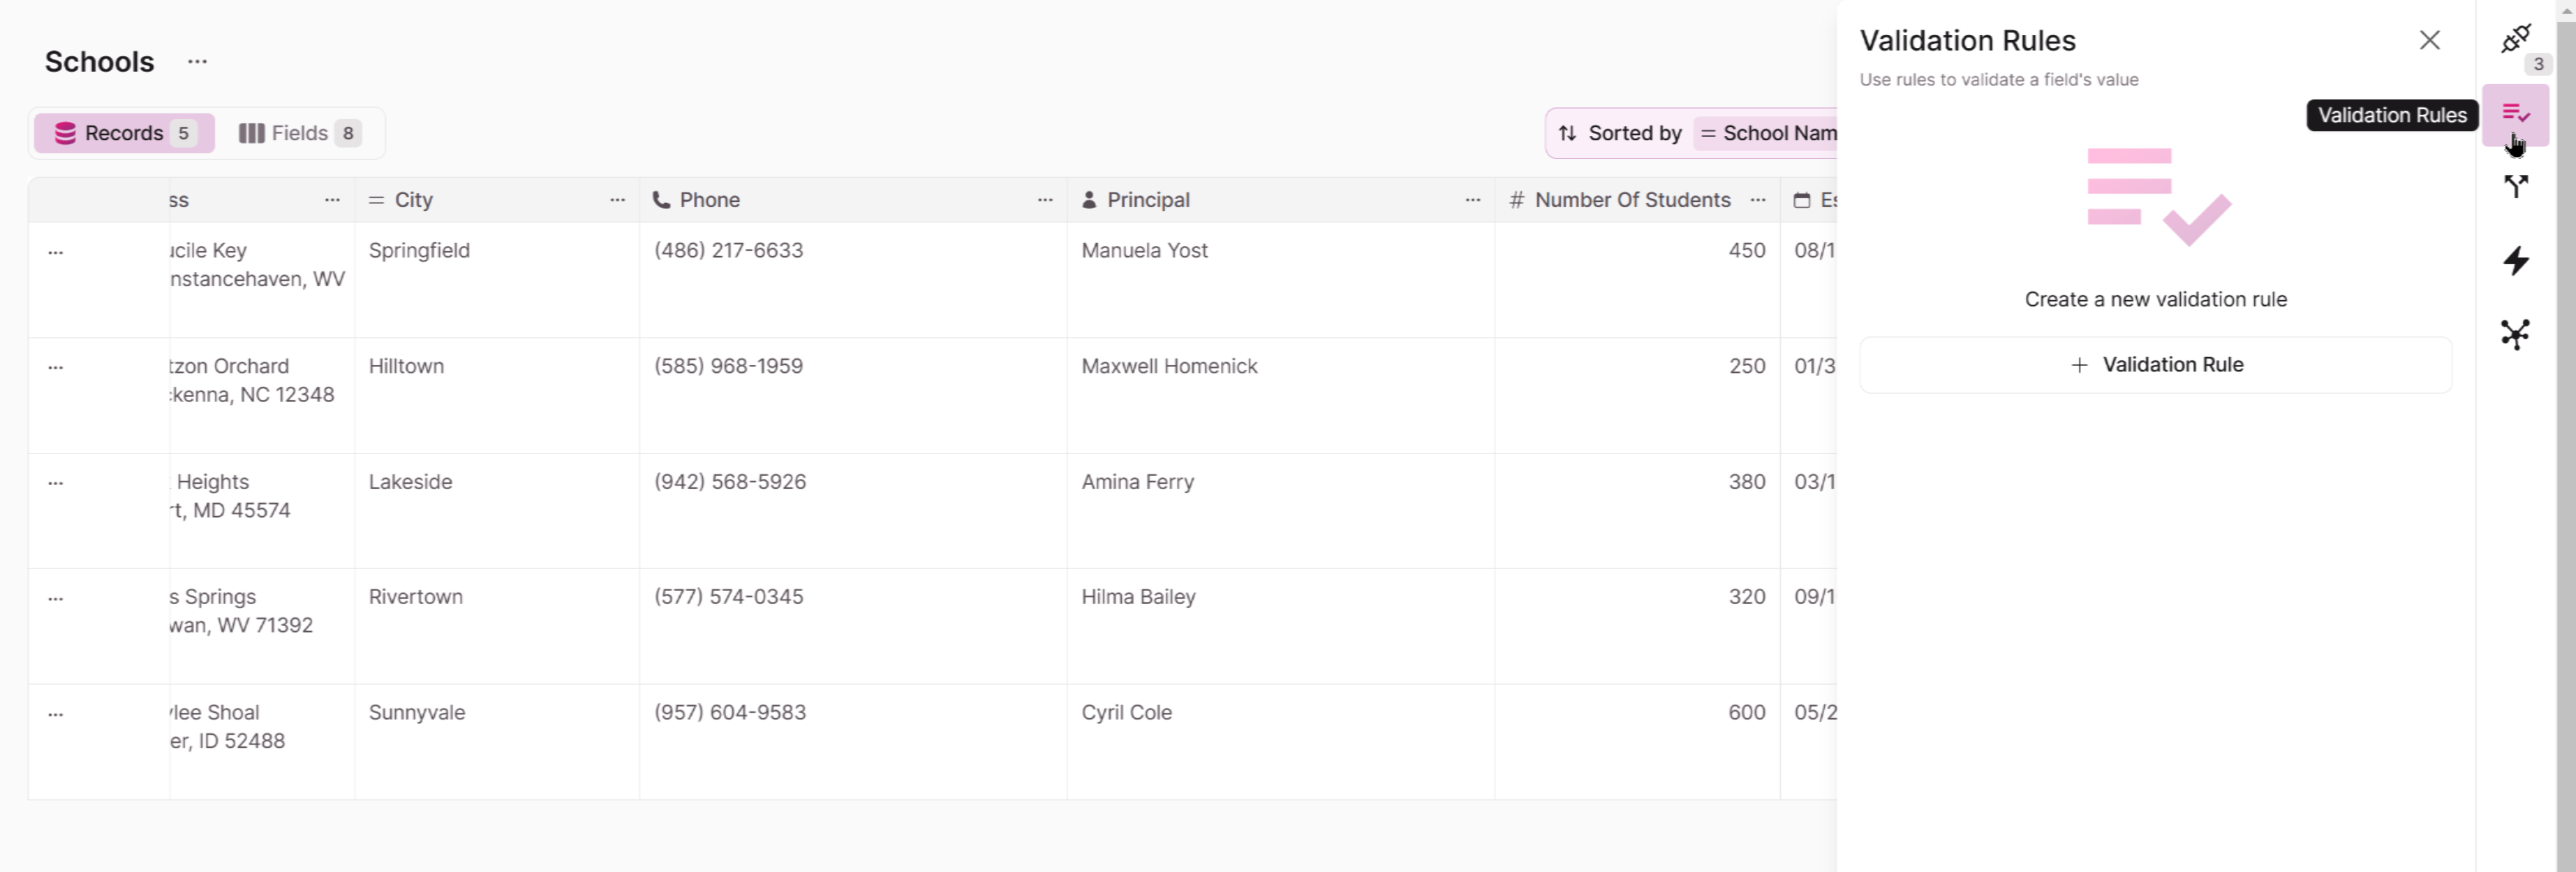Select phone cell (577) 574-0345

(x=853, y=626)
